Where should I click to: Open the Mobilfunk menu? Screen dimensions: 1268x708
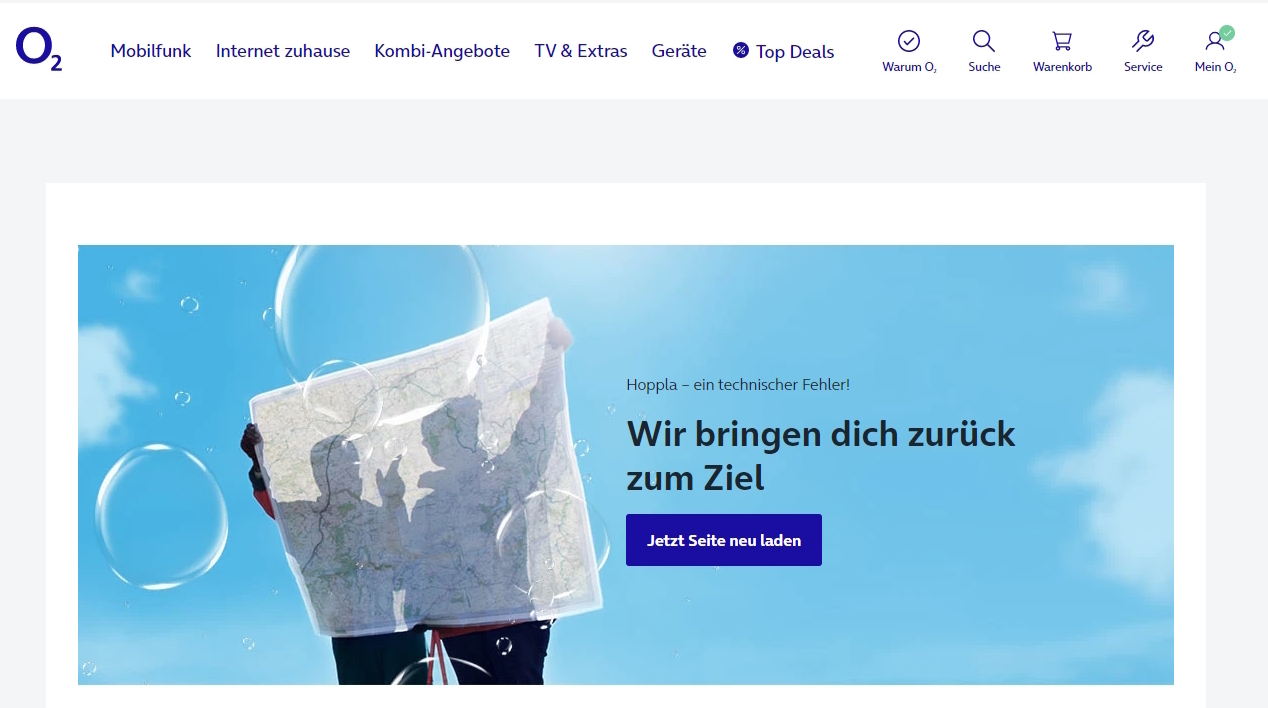click(151, 51)
